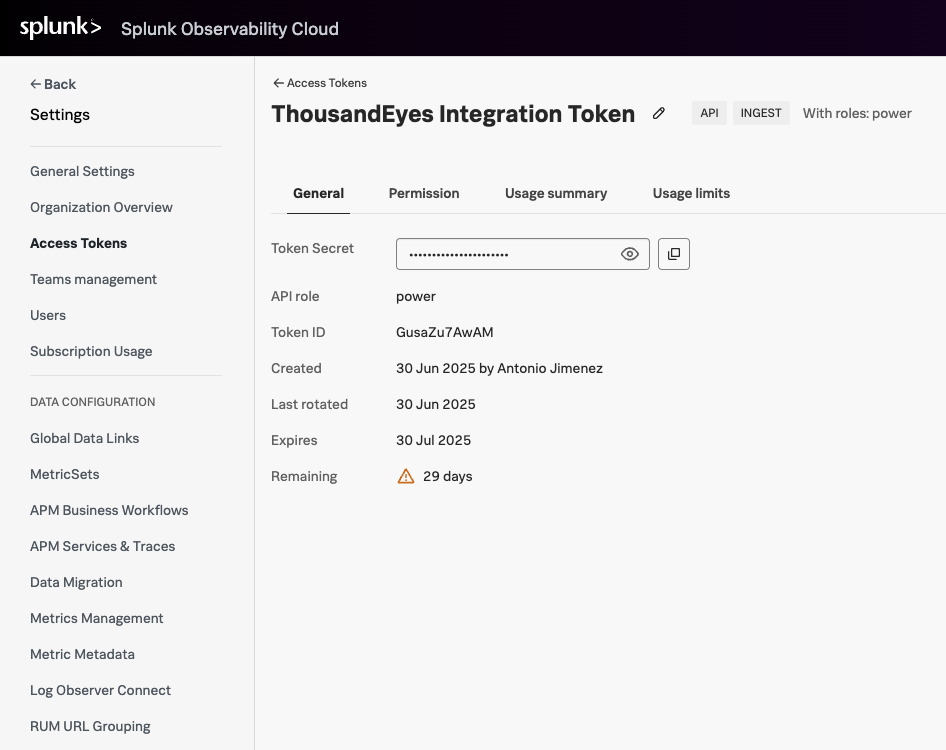946x750 pixels.
Task: Open APM Business Workflows
Action: (109, 510)
